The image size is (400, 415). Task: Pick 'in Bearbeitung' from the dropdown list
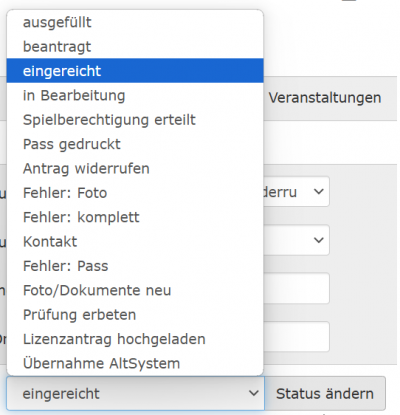[135, 95]
